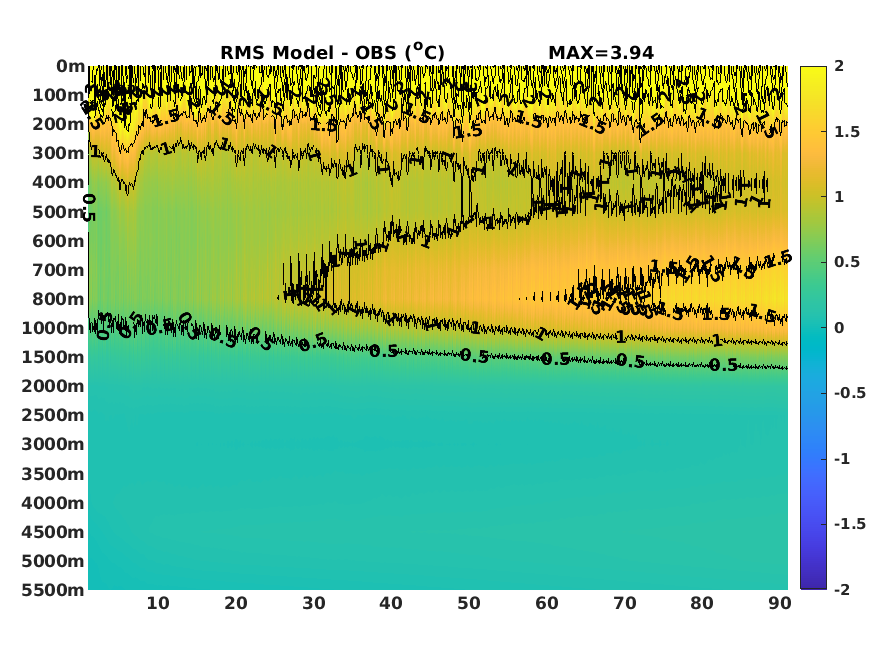
Task: Click the '600m' depth axis label
Action: tap(58, 240)
